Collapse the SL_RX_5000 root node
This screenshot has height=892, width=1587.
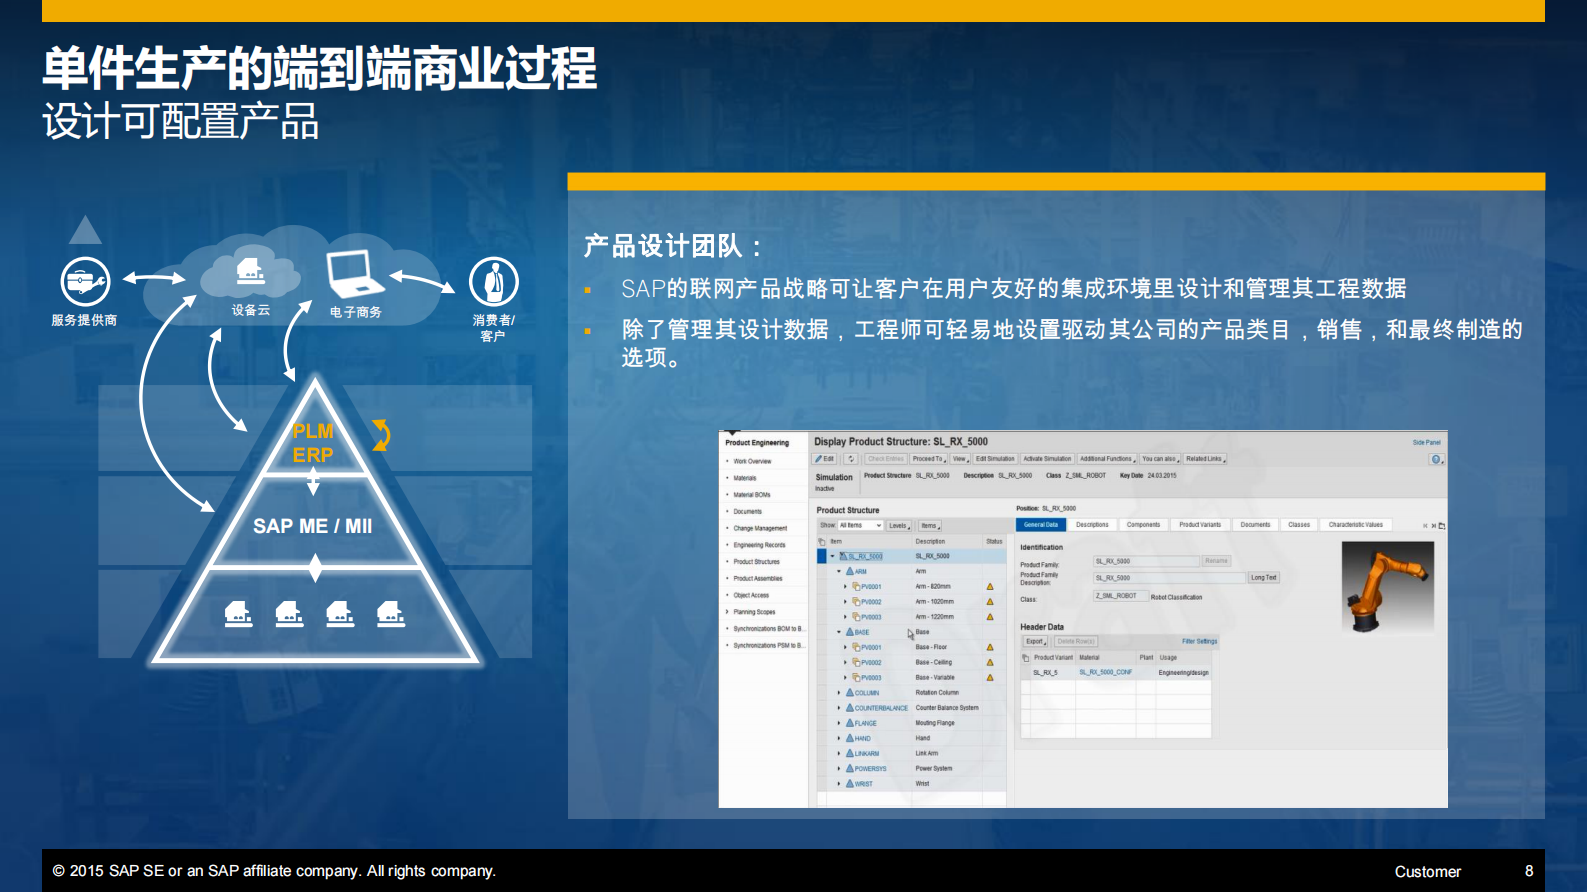click(832, 556)
